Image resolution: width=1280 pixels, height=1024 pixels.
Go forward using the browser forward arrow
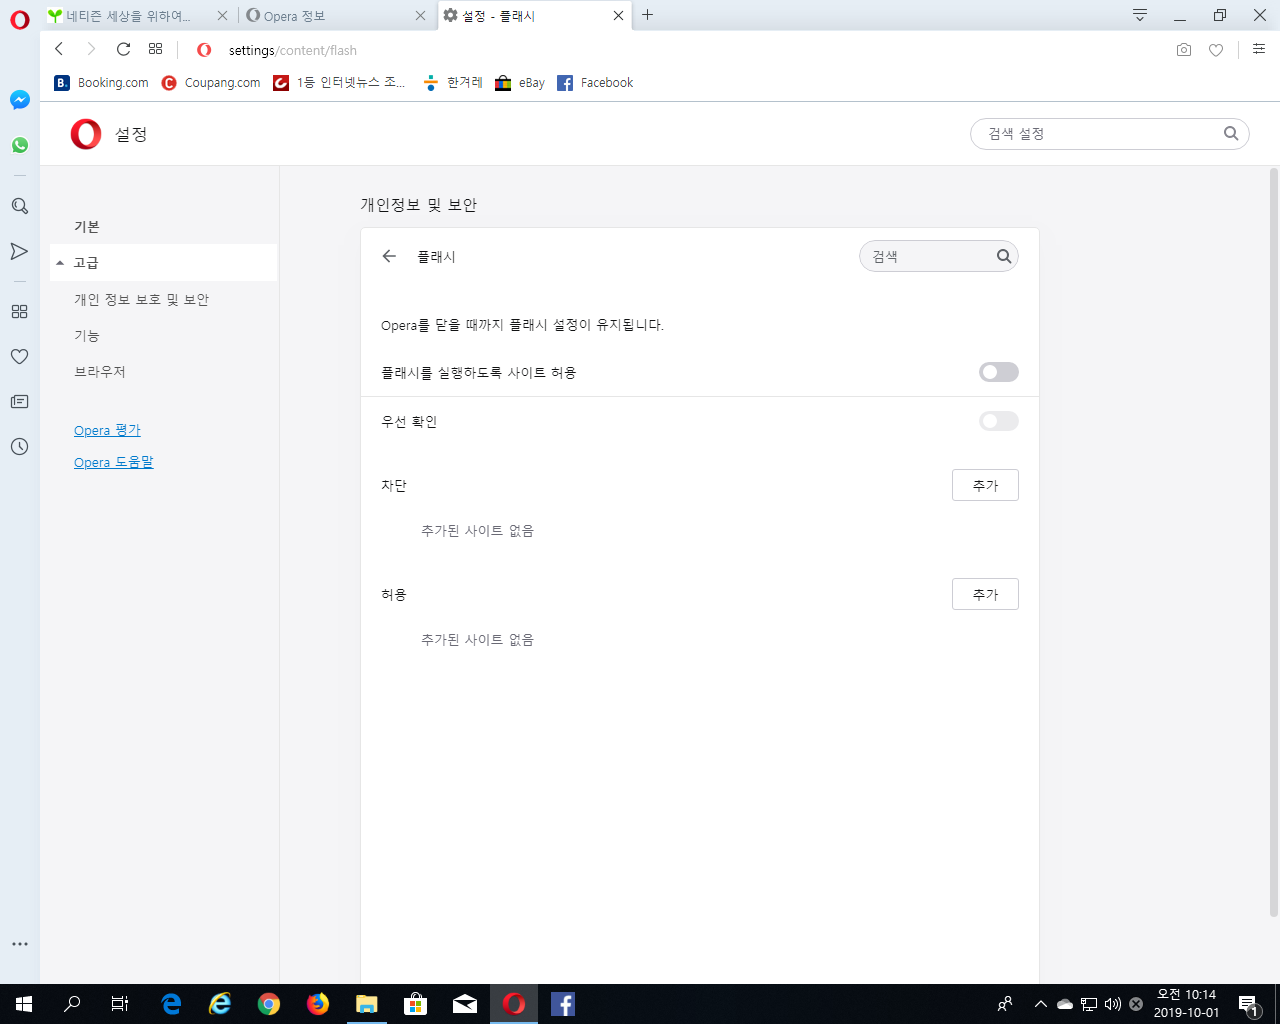pyautogui.click(x=91, y=49)
